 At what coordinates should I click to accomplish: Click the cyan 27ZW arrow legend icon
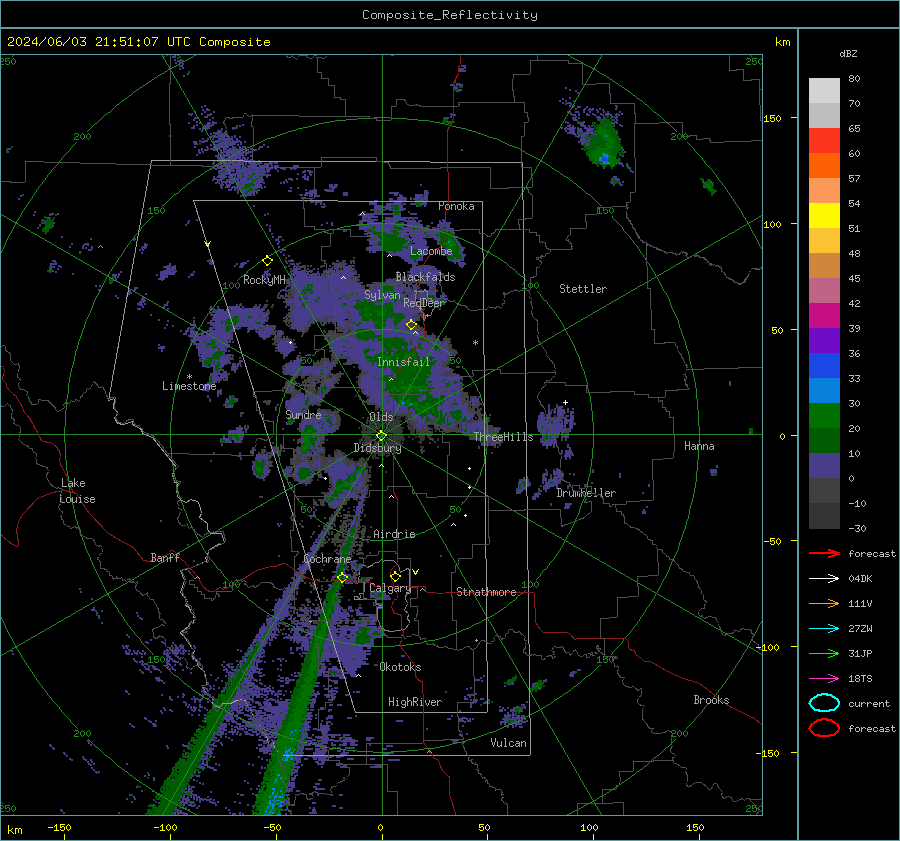[824, 629]
